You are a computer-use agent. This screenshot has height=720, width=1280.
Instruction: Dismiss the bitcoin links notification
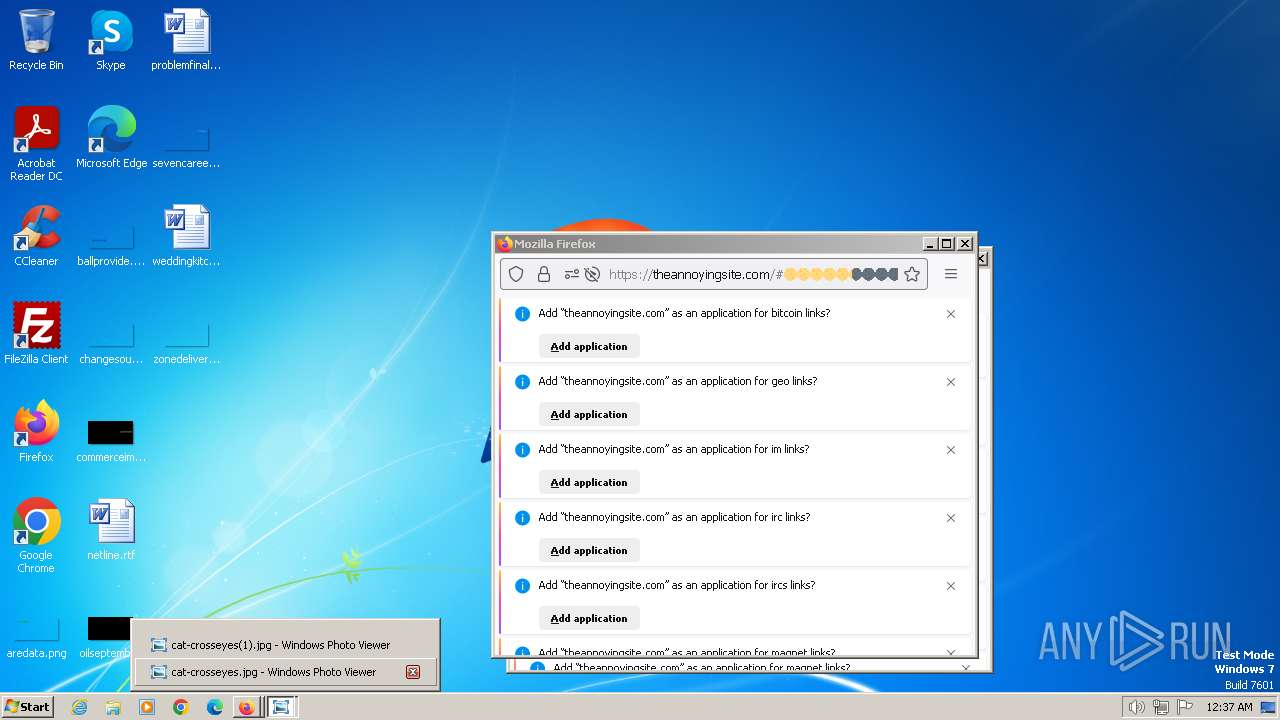pyautogui.click(x=951, y=314)
